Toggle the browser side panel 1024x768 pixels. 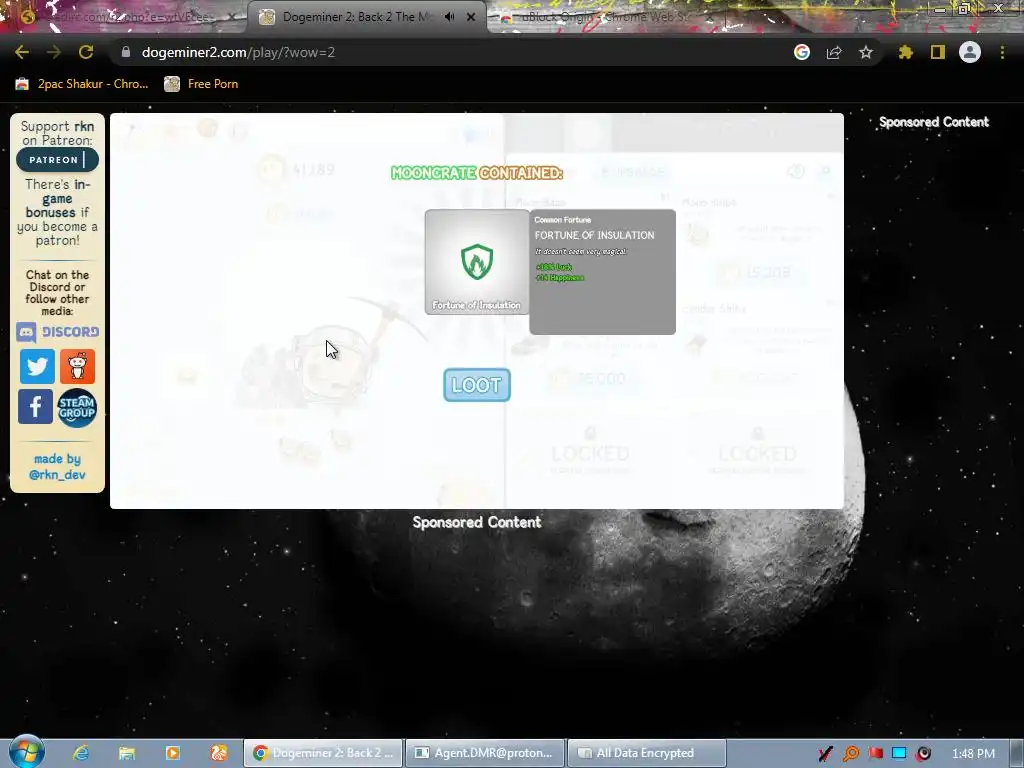[x=938, y=52]
